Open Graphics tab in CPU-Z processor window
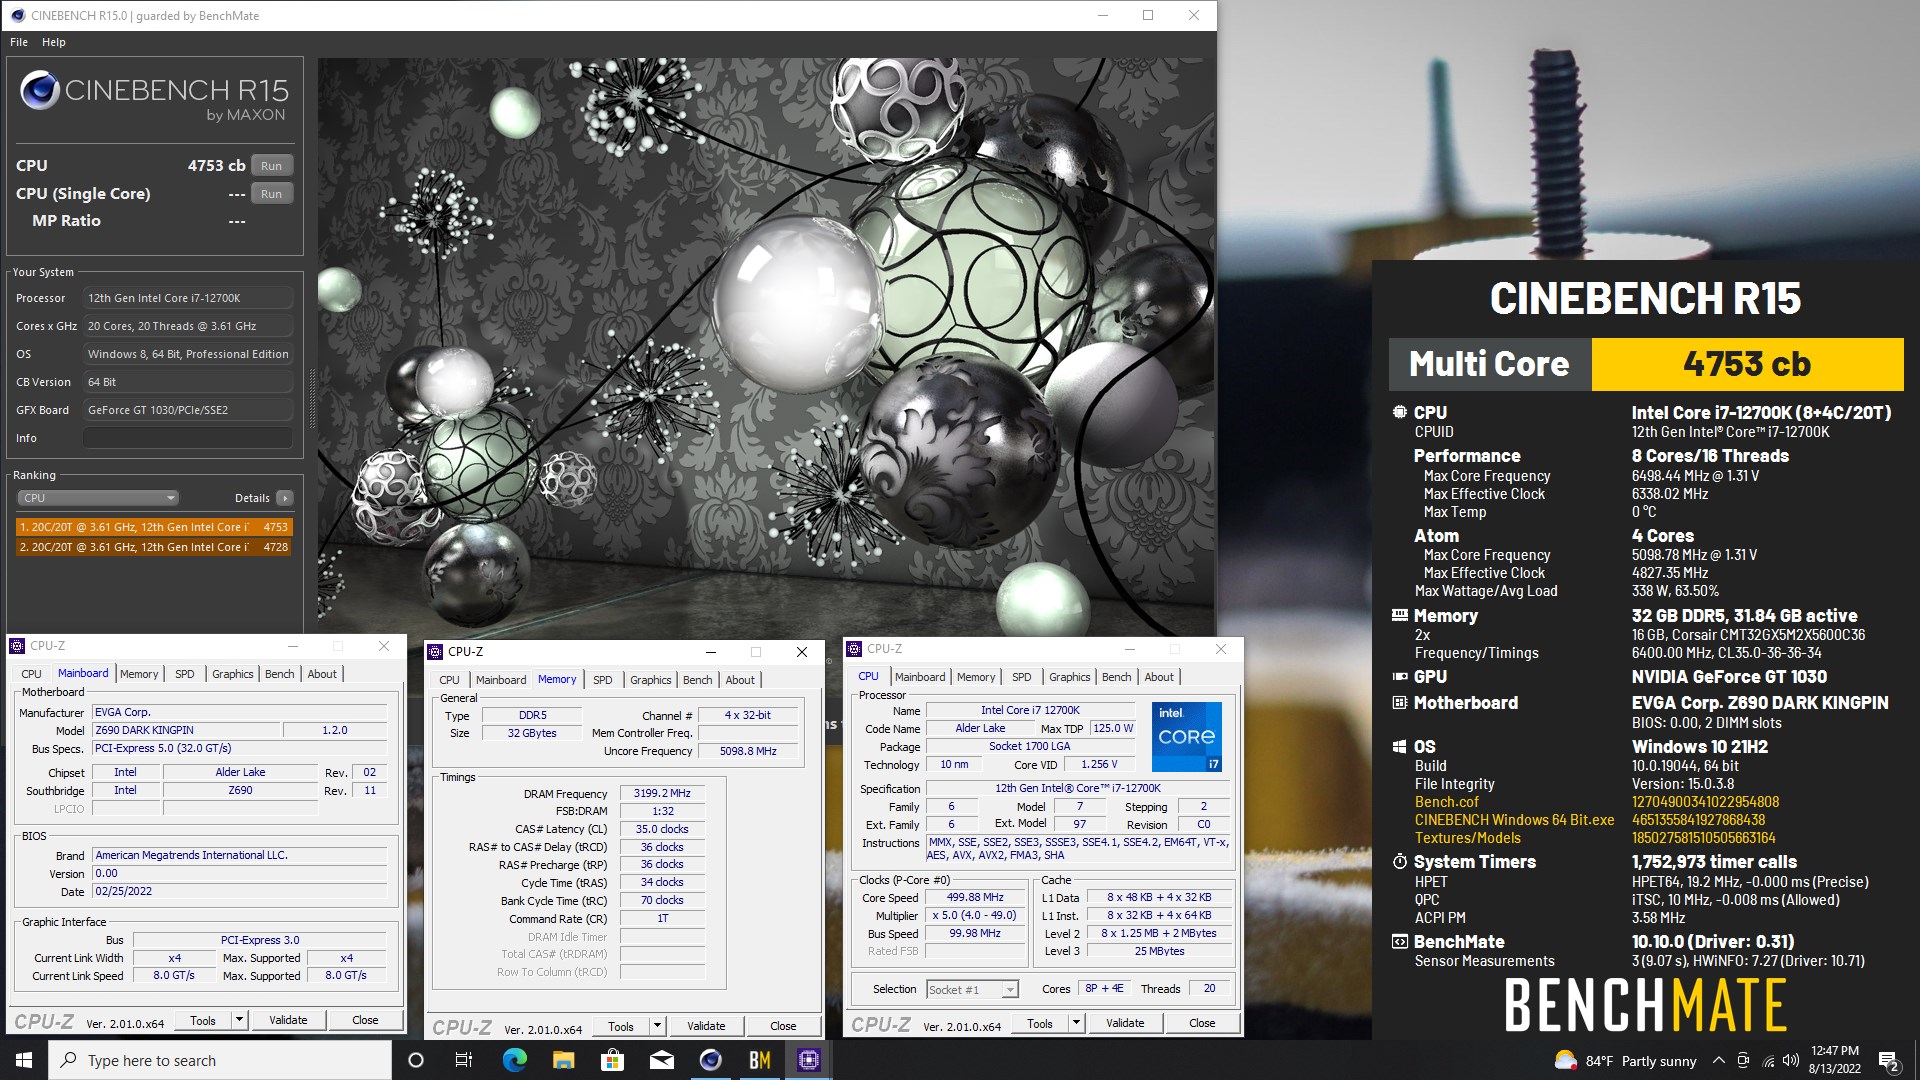Viewport: 1920px width, 1080px height. pyautogui.click(x=1069, y=677)
